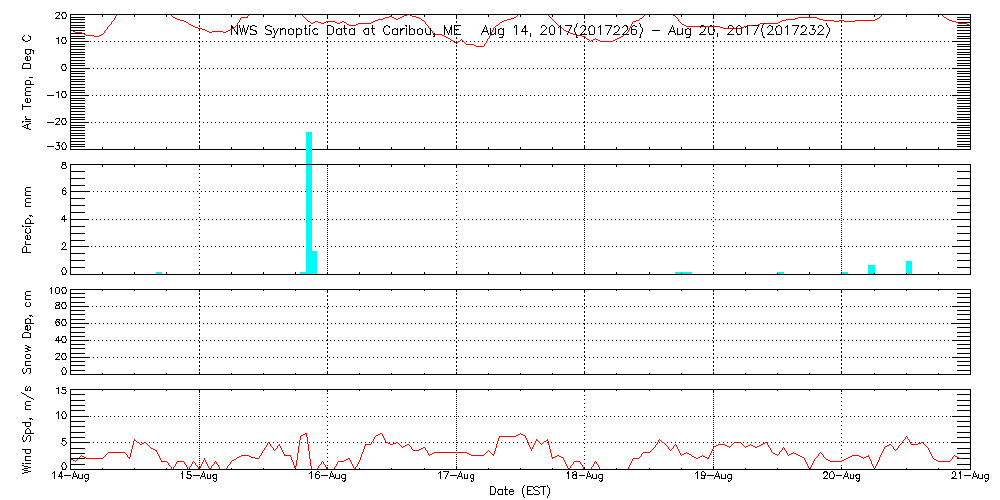Click the '80' tick on Snow Dep axis

(60, 306)
